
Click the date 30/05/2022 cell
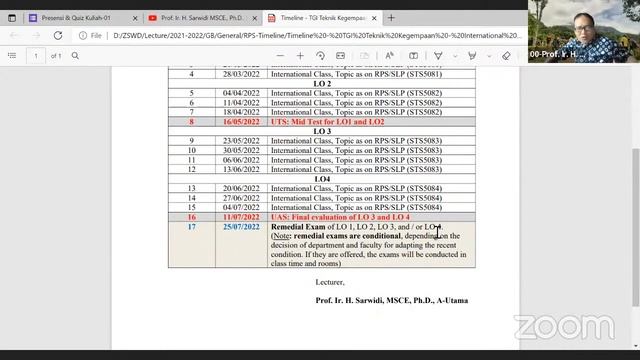[x=241, y=150]
